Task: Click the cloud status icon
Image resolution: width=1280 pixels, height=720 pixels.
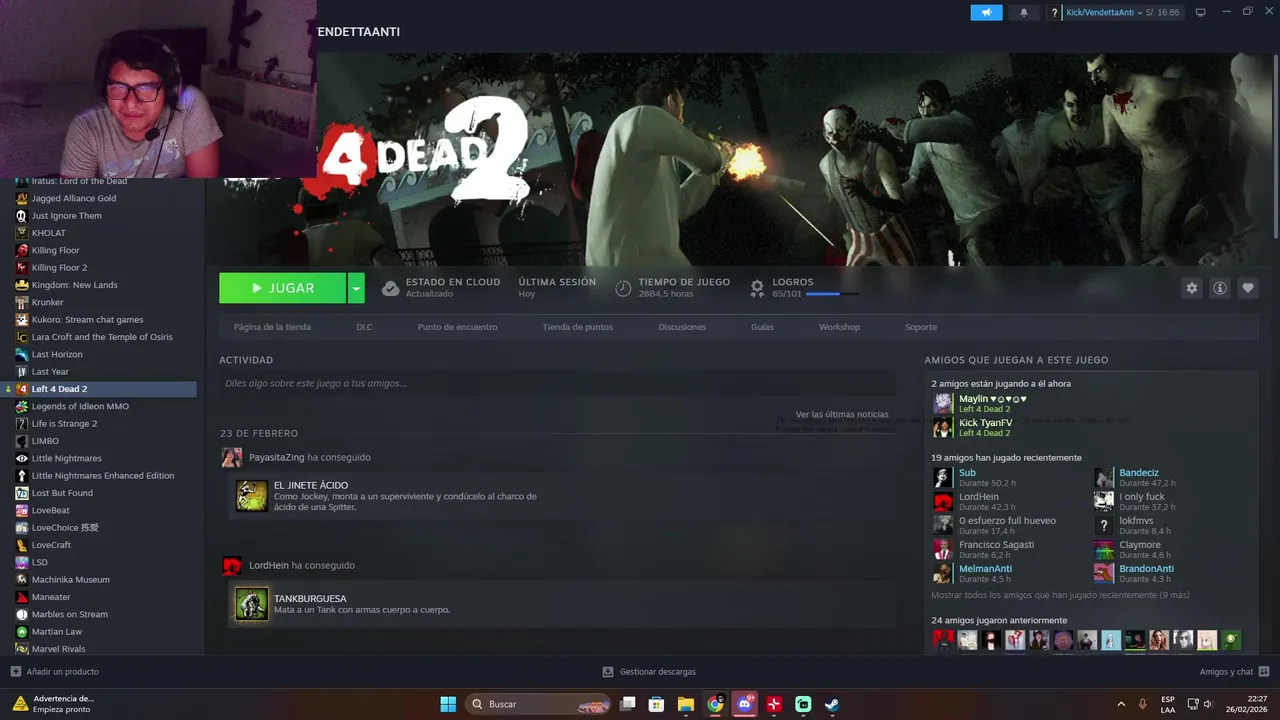Action: click(x=390, y=288)
